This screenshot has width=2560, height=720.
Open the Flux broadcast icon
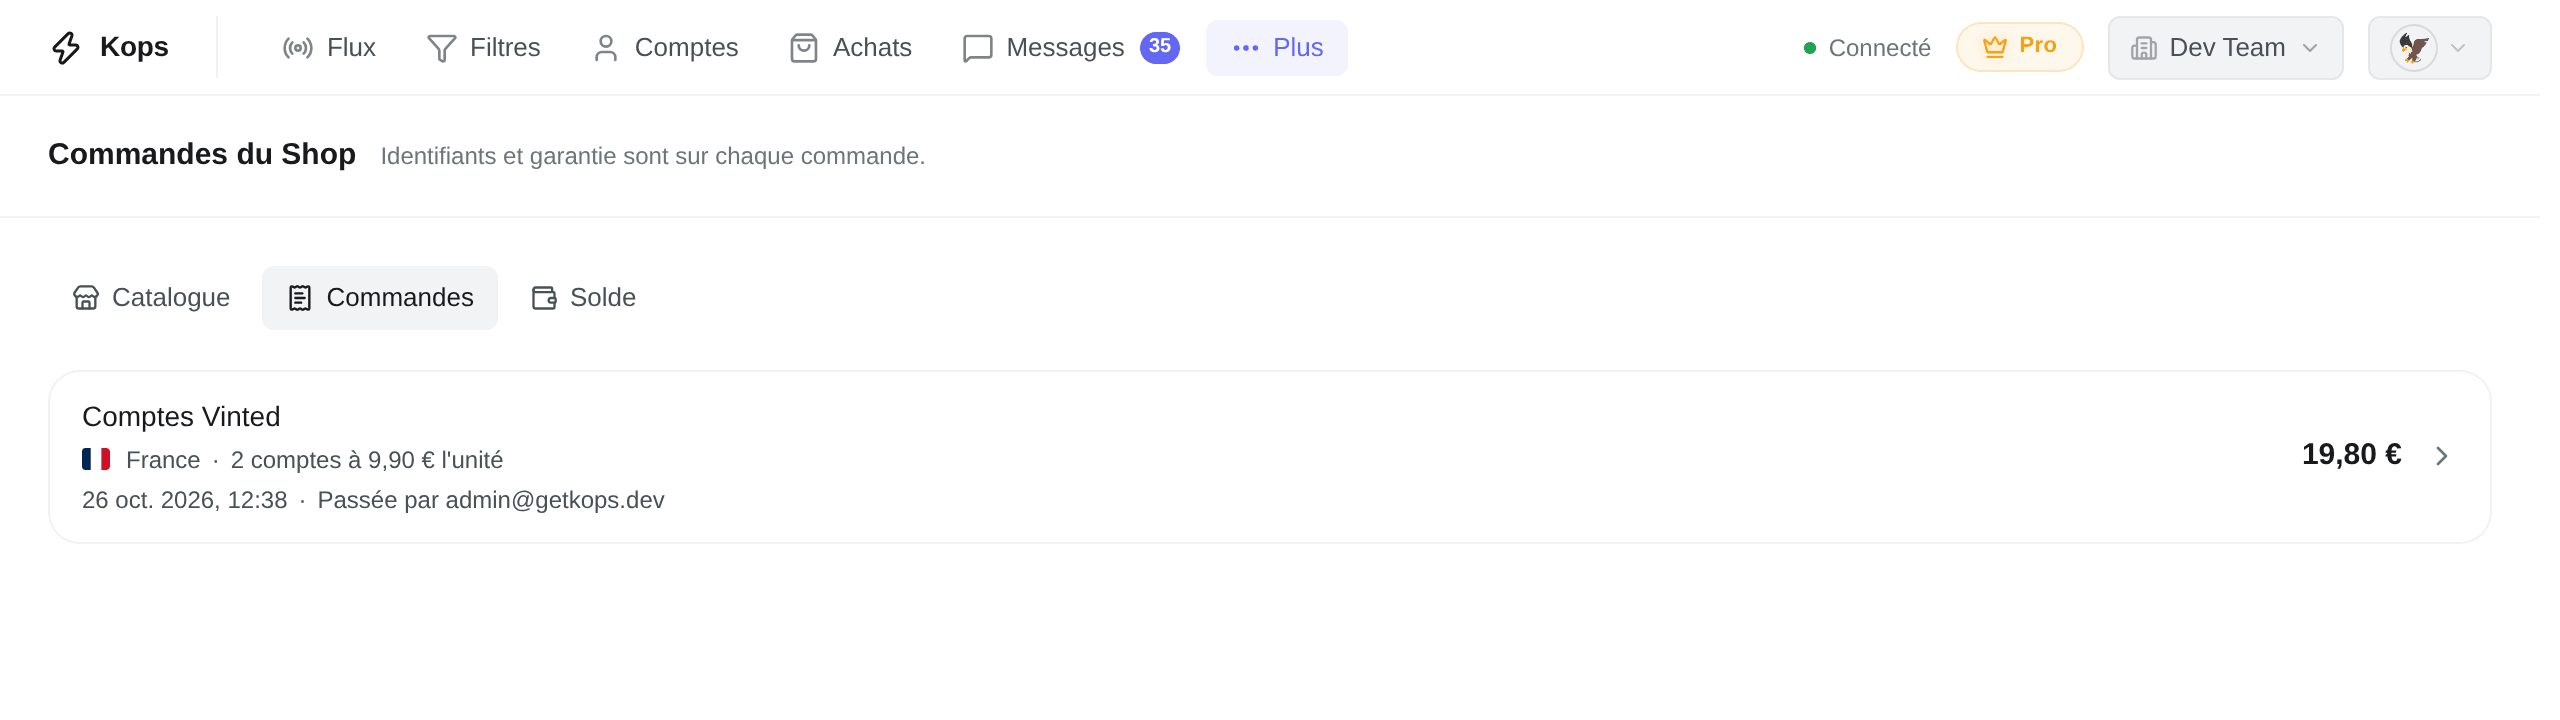[x=297, y=48]
